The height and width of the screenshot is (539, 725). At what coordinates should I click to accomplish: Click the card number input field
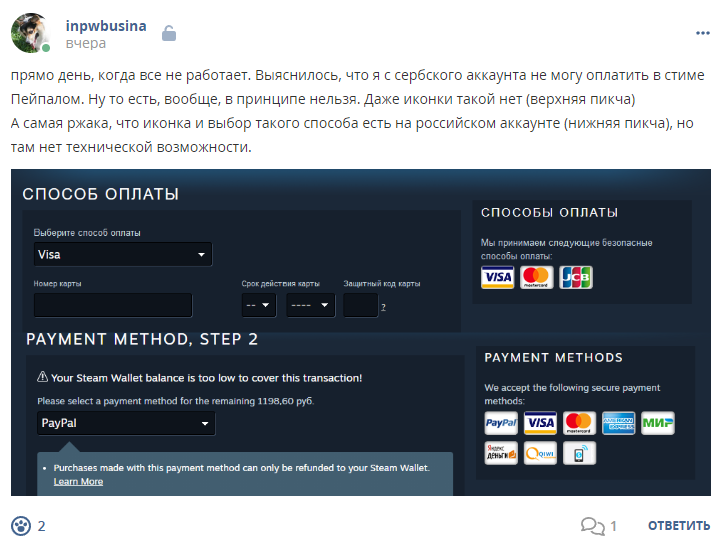113,305
